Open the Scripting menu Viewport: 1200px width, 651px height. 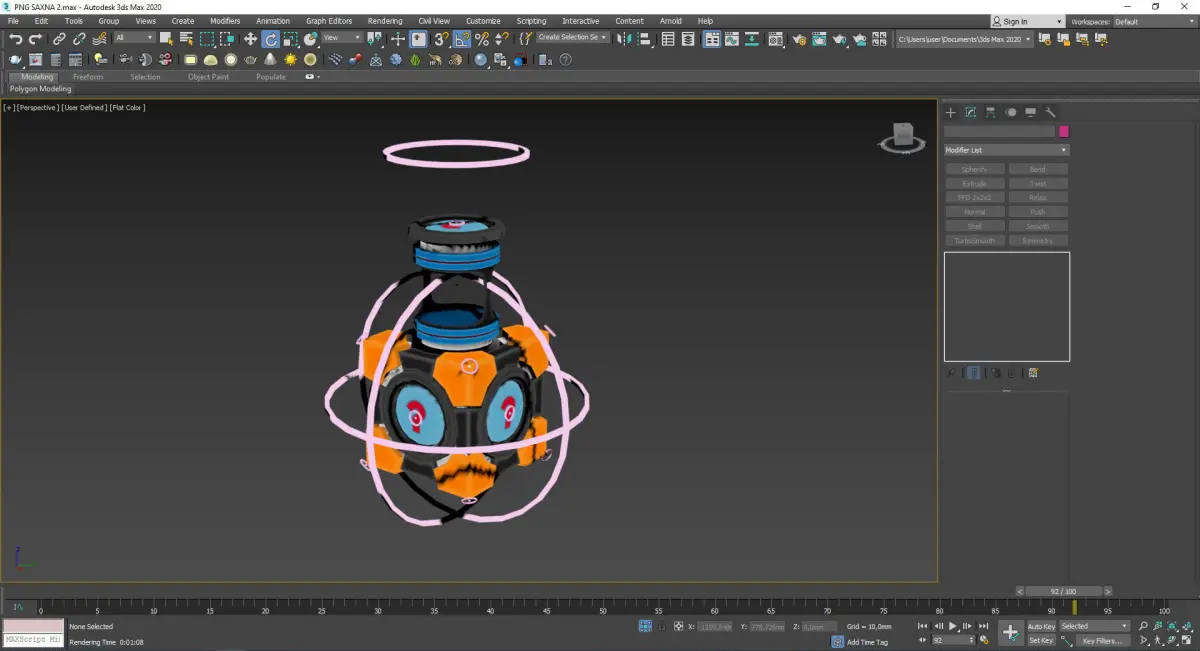[531, 21]
